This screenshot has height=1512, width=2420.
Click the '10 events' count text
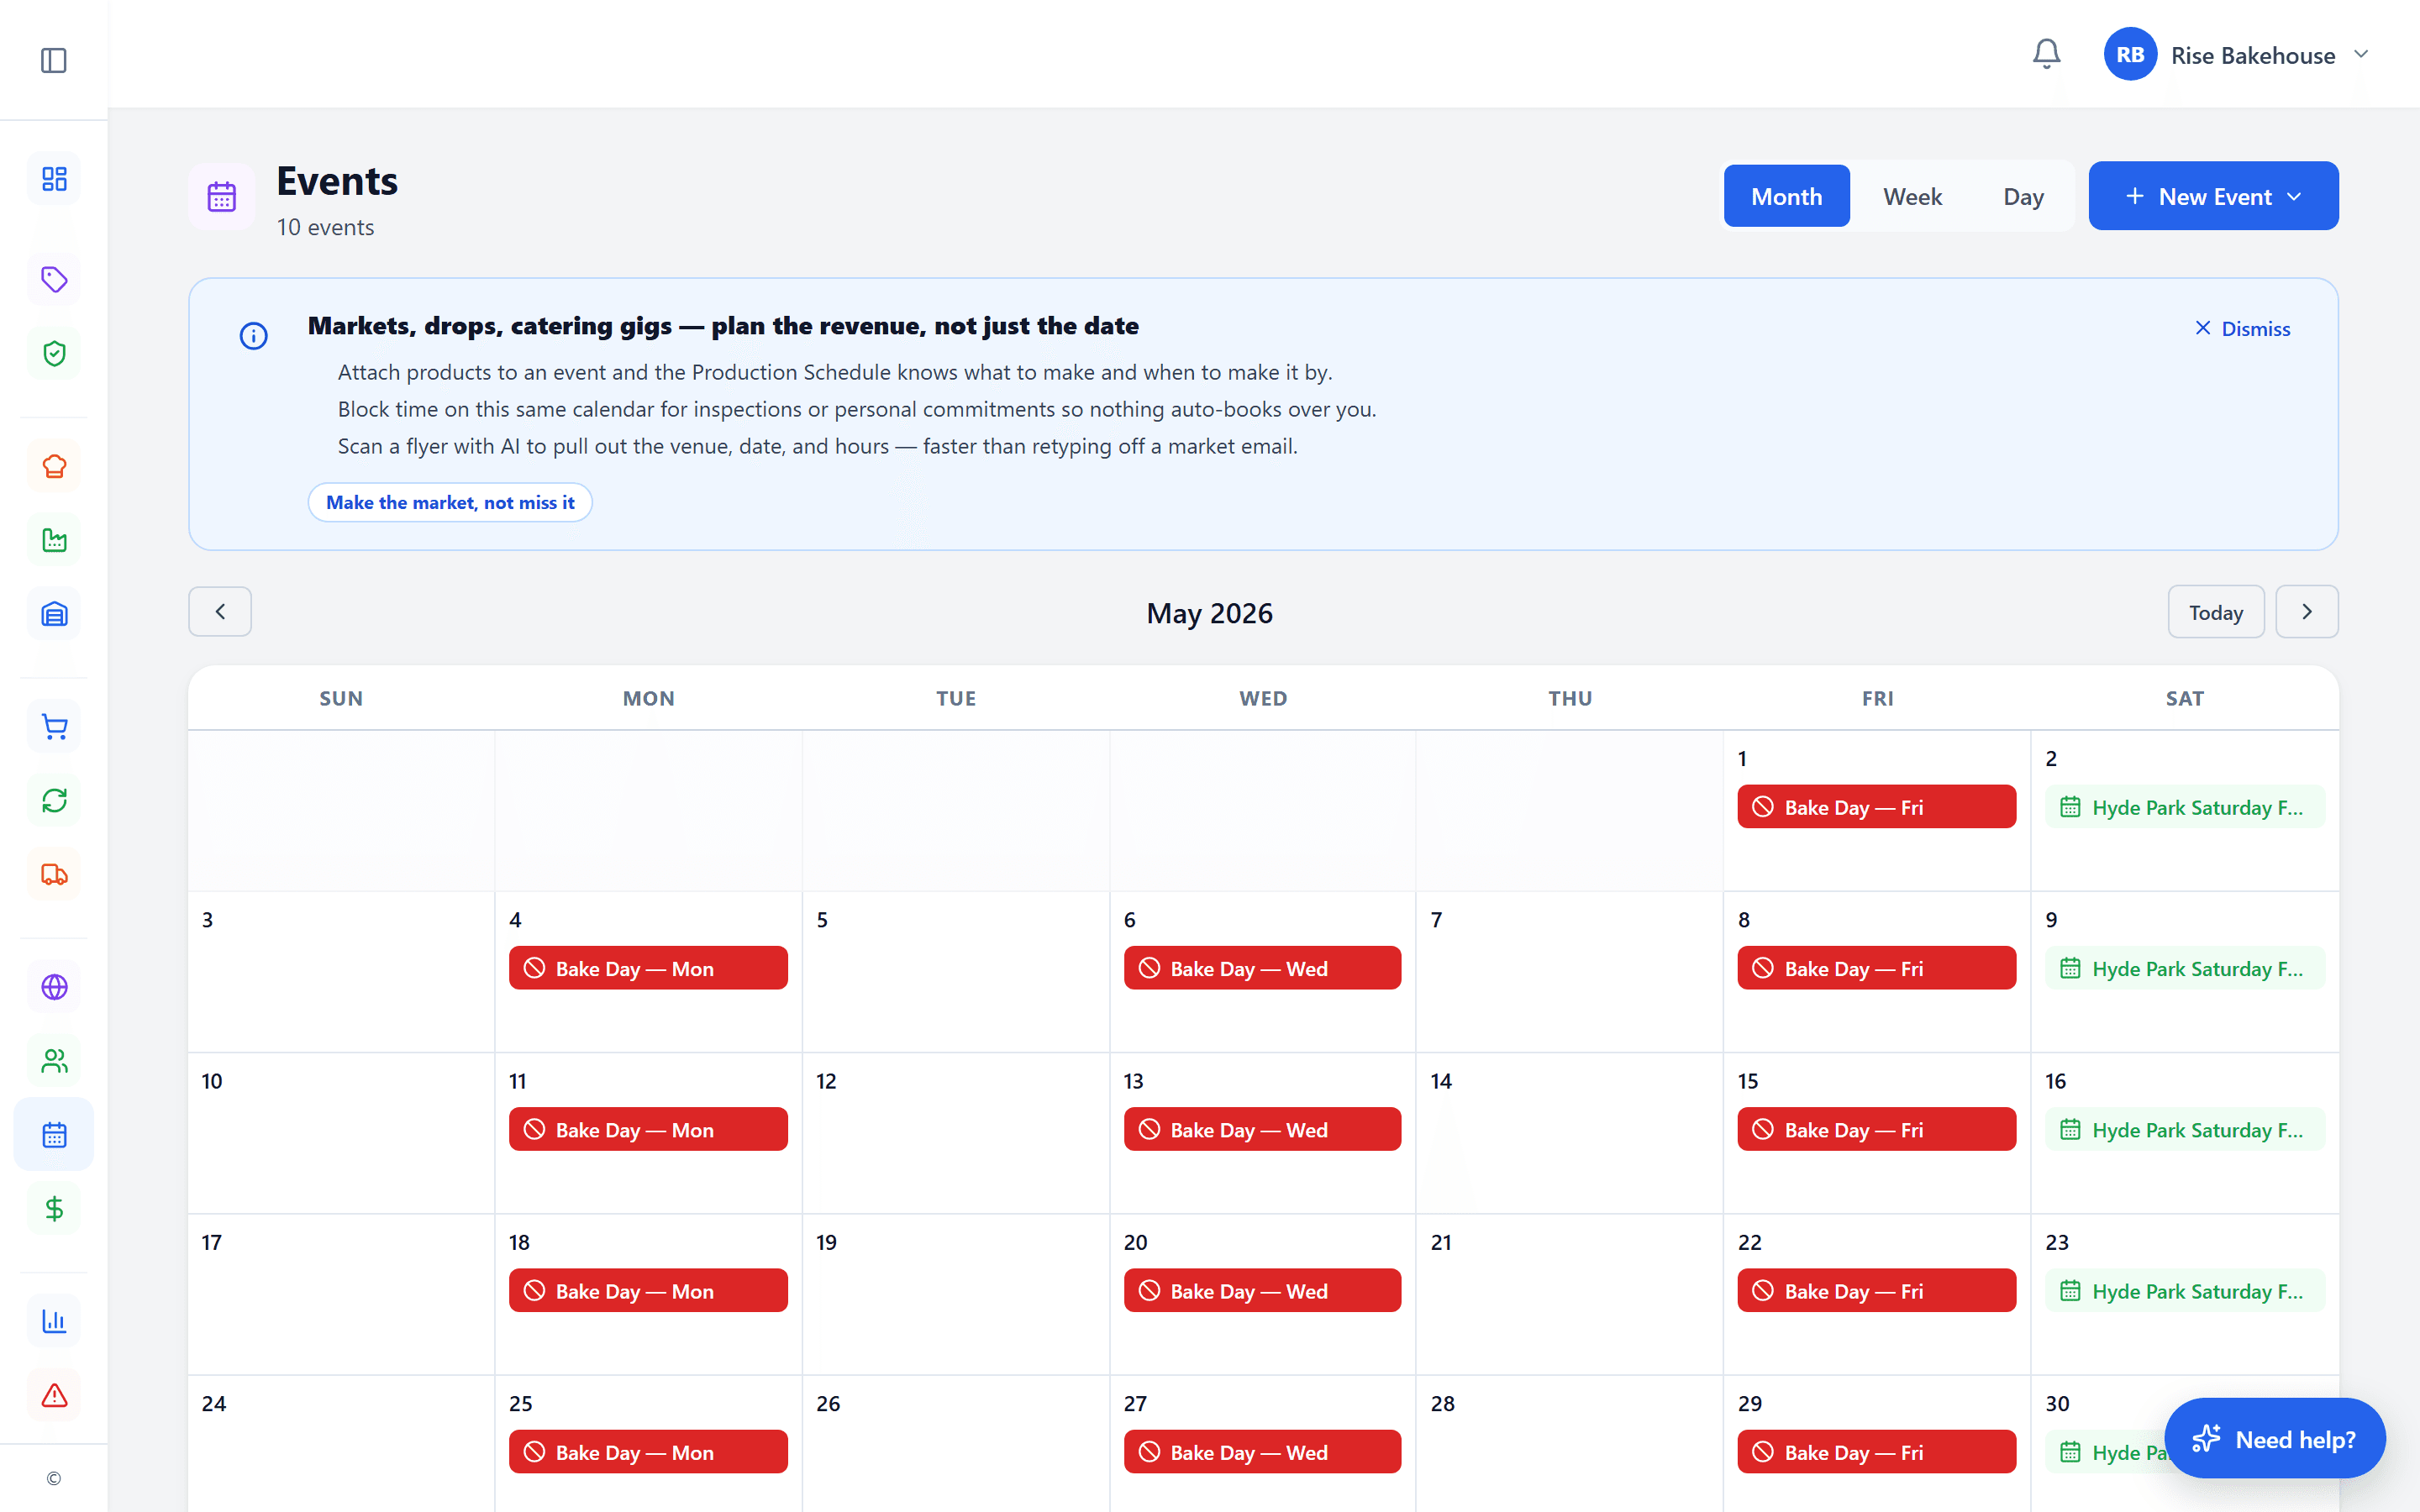325,227
